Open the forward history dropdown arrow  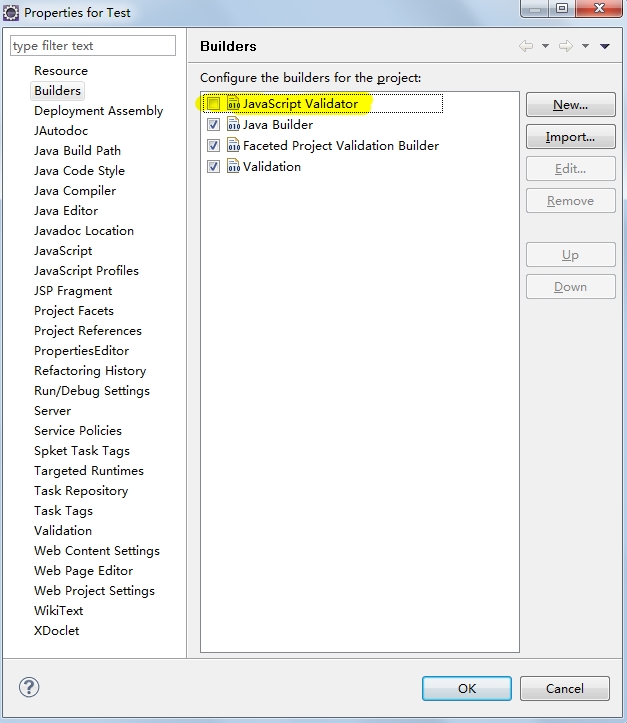coord(586,46)
